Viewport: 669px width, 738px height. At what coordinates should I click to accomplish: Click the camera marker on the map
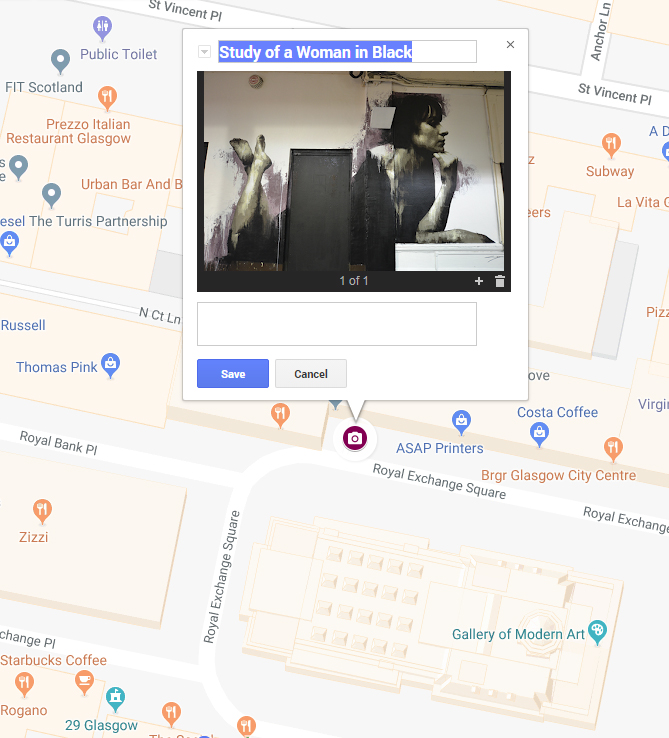[354, 438]
